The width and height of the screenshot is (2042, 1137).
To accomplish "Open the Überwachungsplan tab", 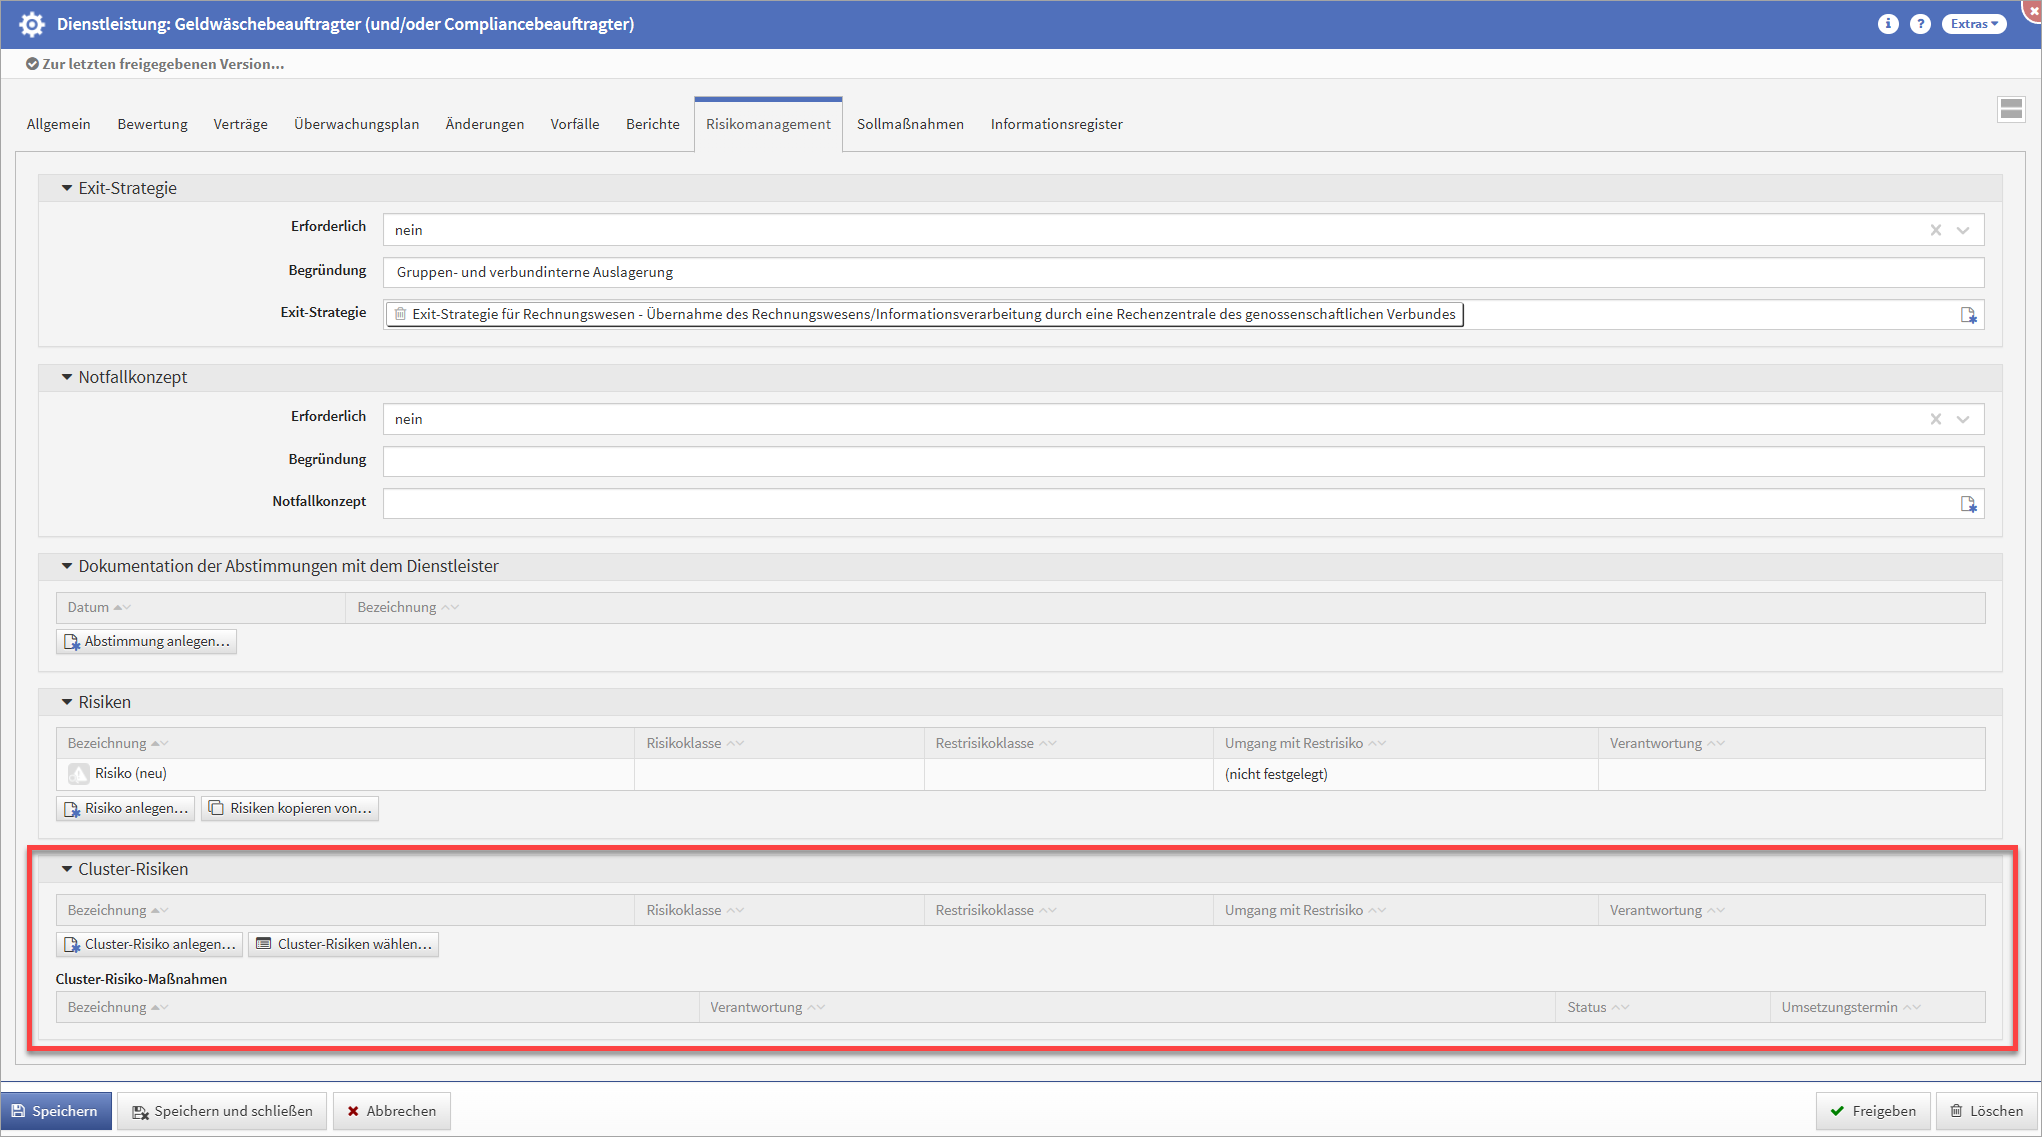I will [x=356, y=124].
